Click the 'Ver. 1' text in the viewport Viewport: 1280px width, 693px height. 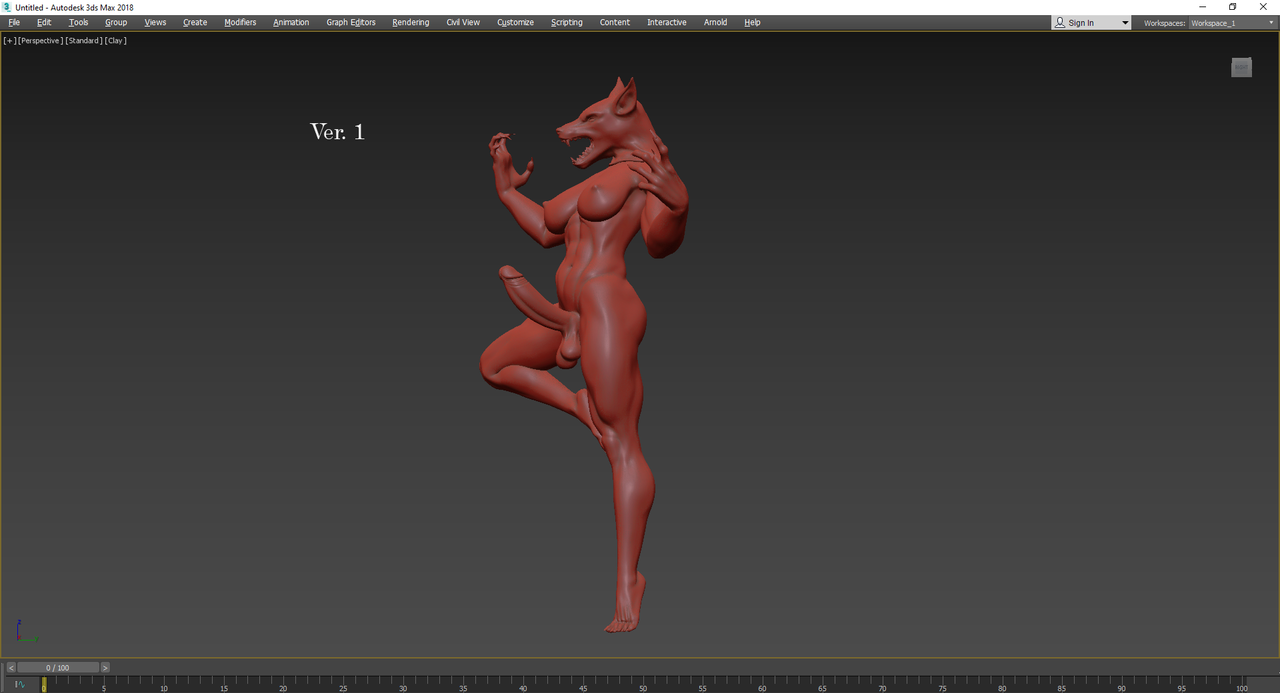click(338, 131)
